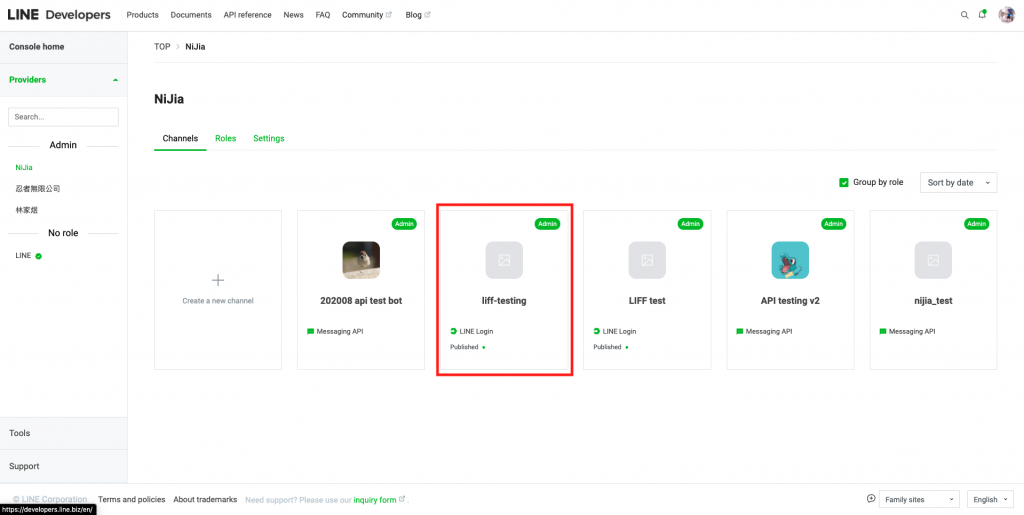The height and width of the screenshot is (515, 1024).
Task: Open the API testing v2 channel thumbnail
Action: point(790,260)
